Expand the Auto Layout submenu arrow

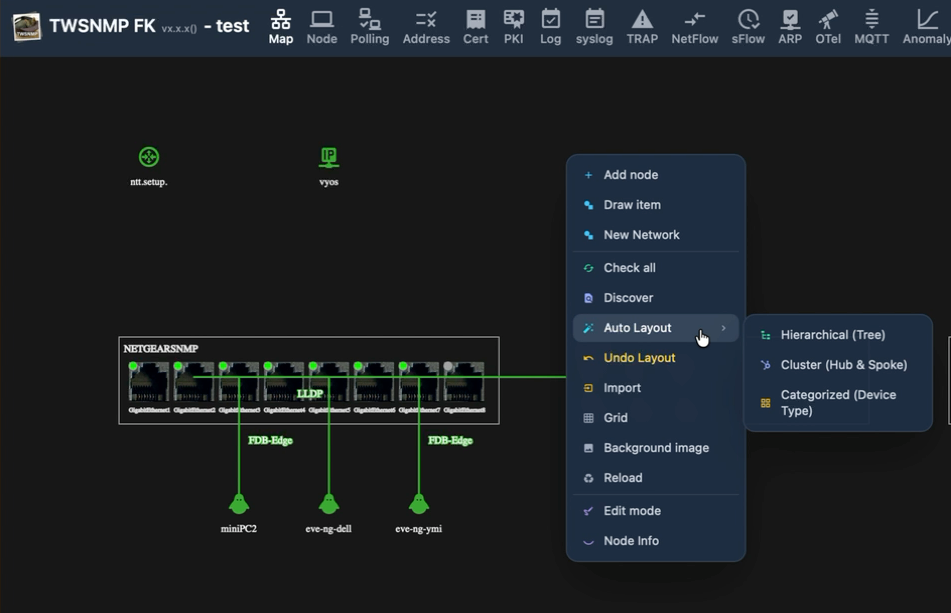[723, 328]
